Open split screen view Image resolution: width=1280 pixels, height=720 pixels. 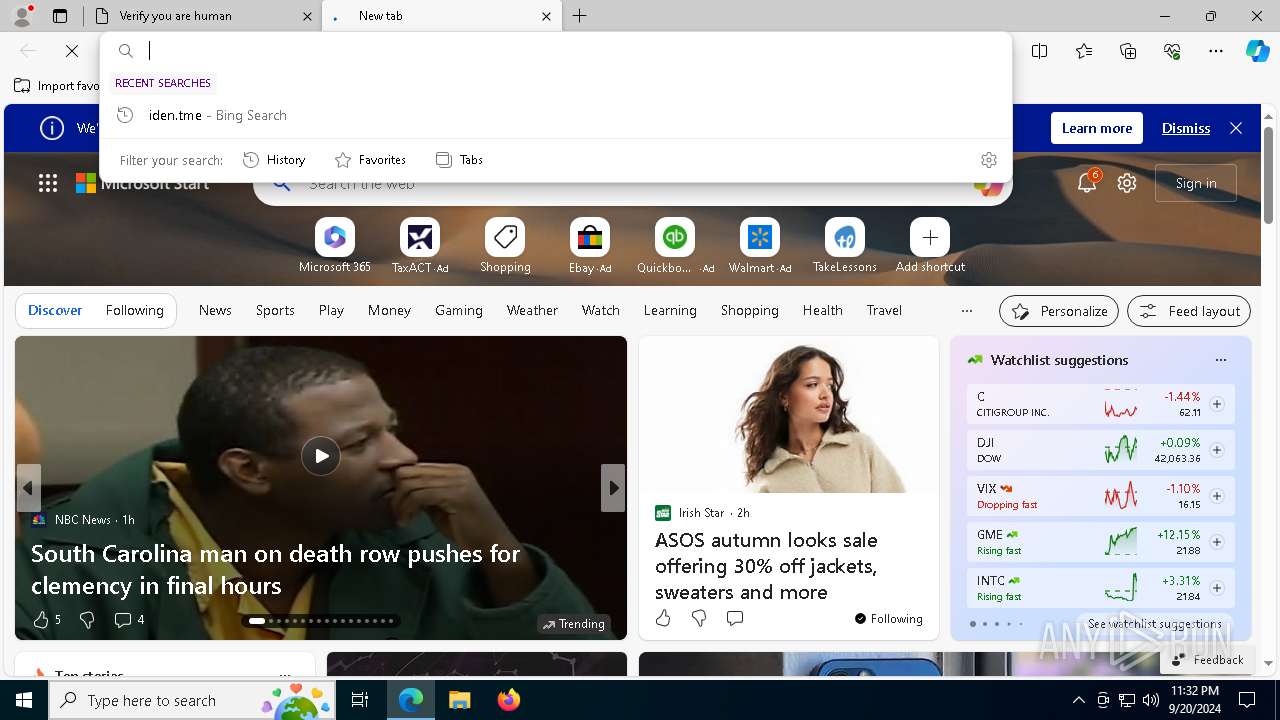(1040, 51)
